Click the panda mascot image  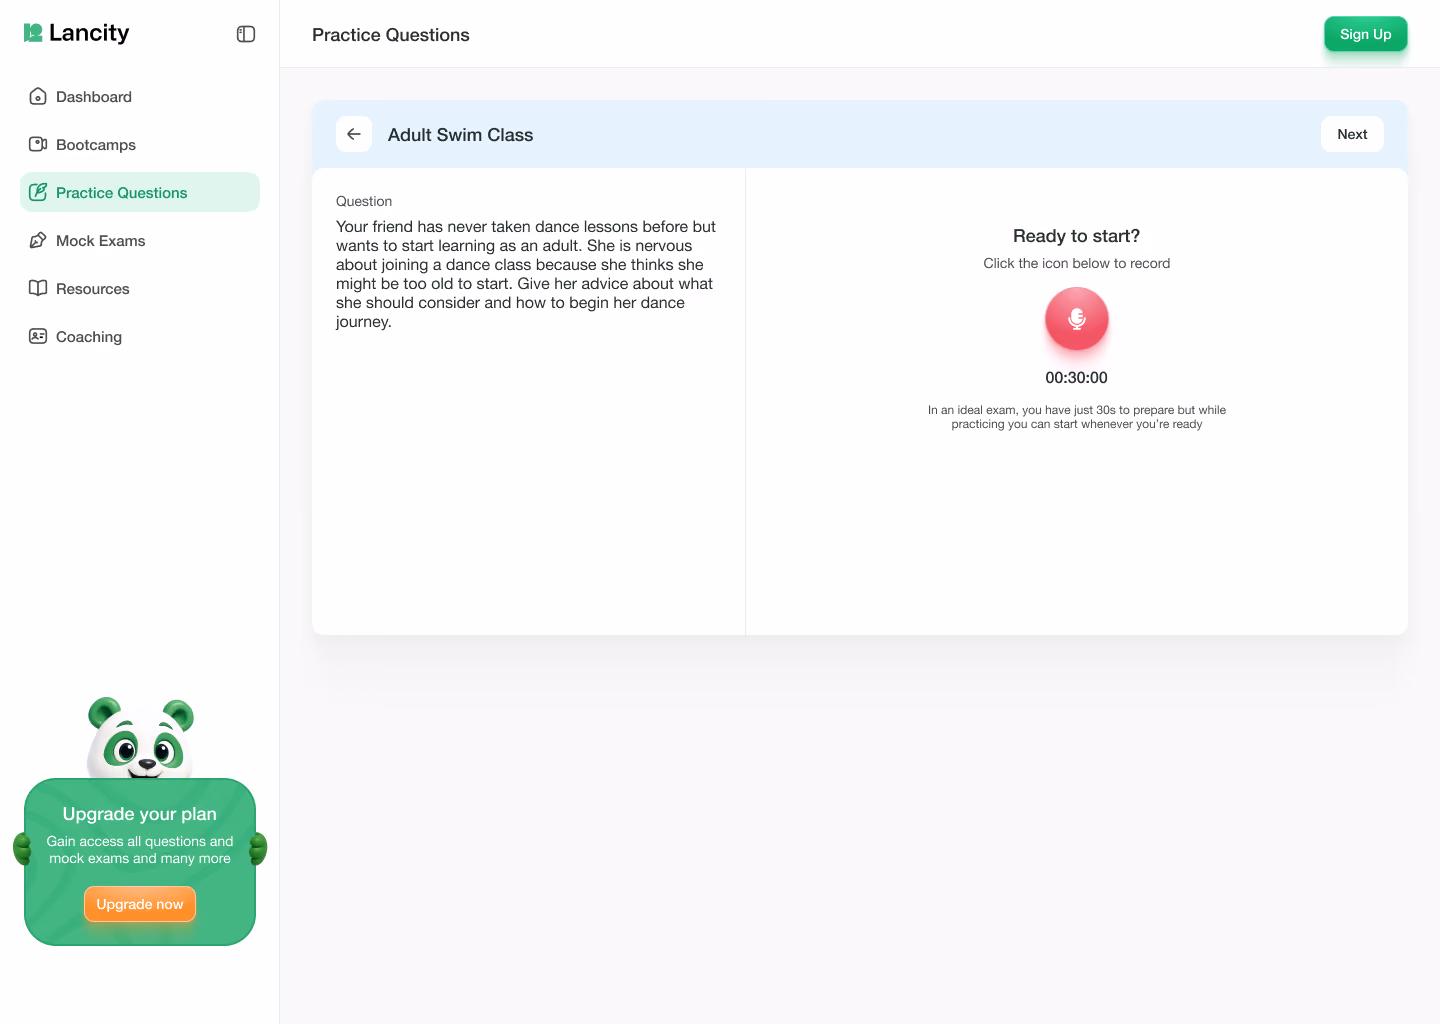coord(140,738)
